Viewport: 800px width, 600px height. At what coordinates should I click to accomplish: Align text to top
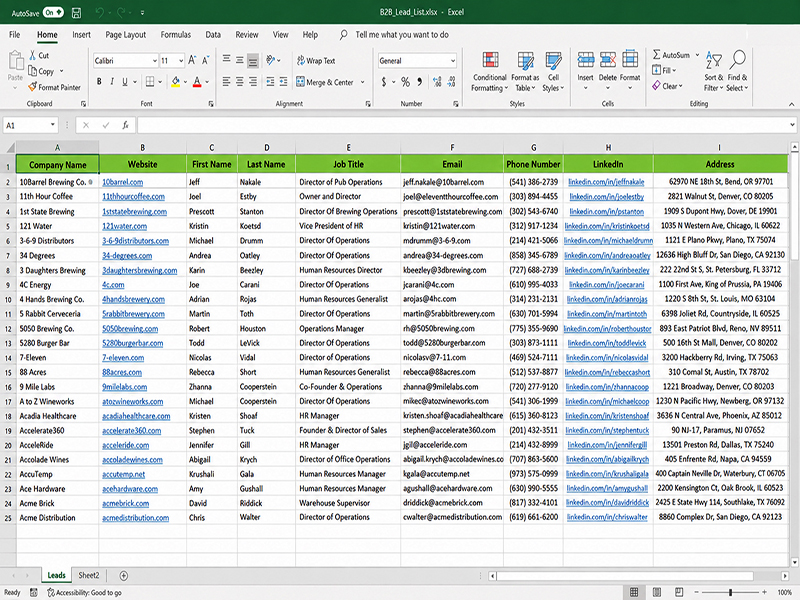(226, 60)
